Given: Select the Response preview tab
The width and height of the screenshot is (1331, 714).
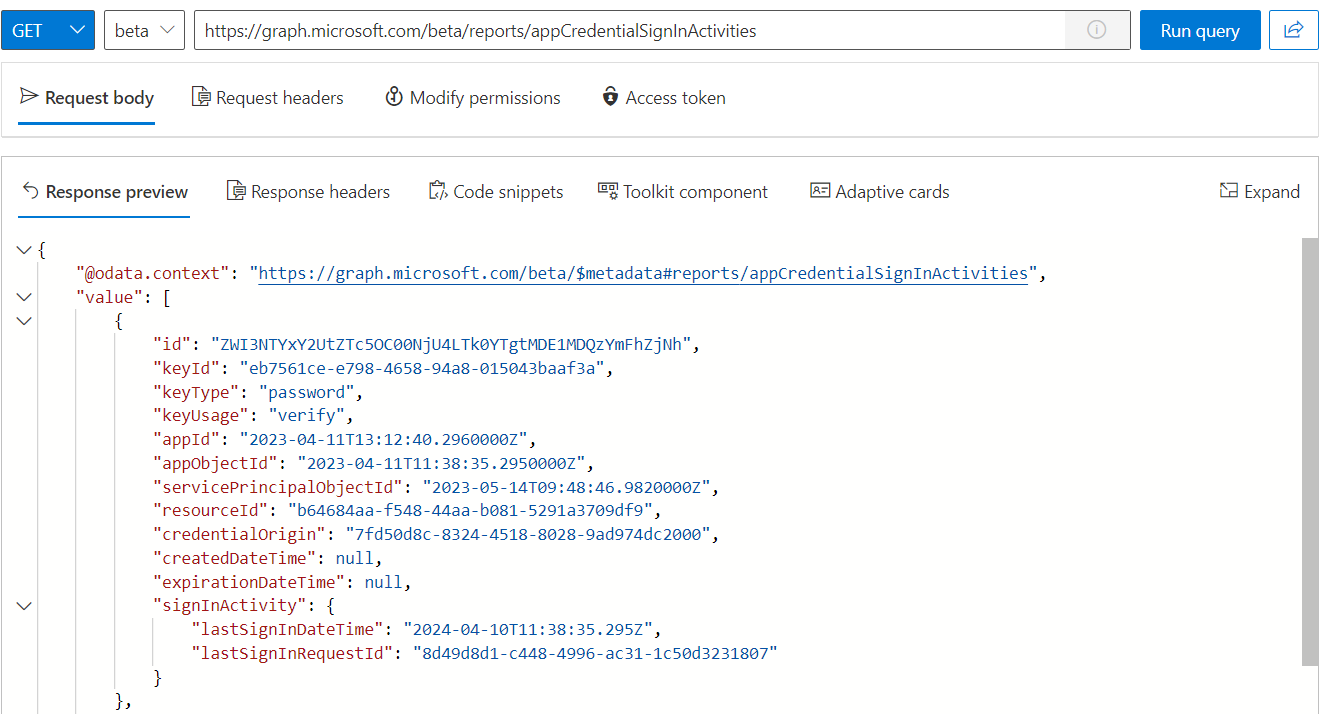Looking at the screenshot, I should [x=104, y=192].
